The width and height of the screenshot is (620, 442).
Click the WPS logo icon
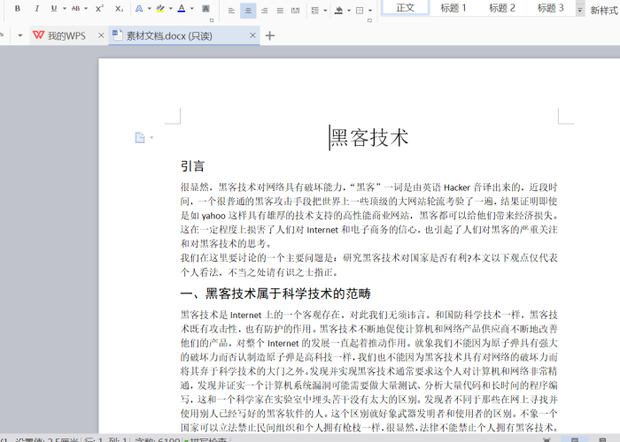[x=38, y=35]
